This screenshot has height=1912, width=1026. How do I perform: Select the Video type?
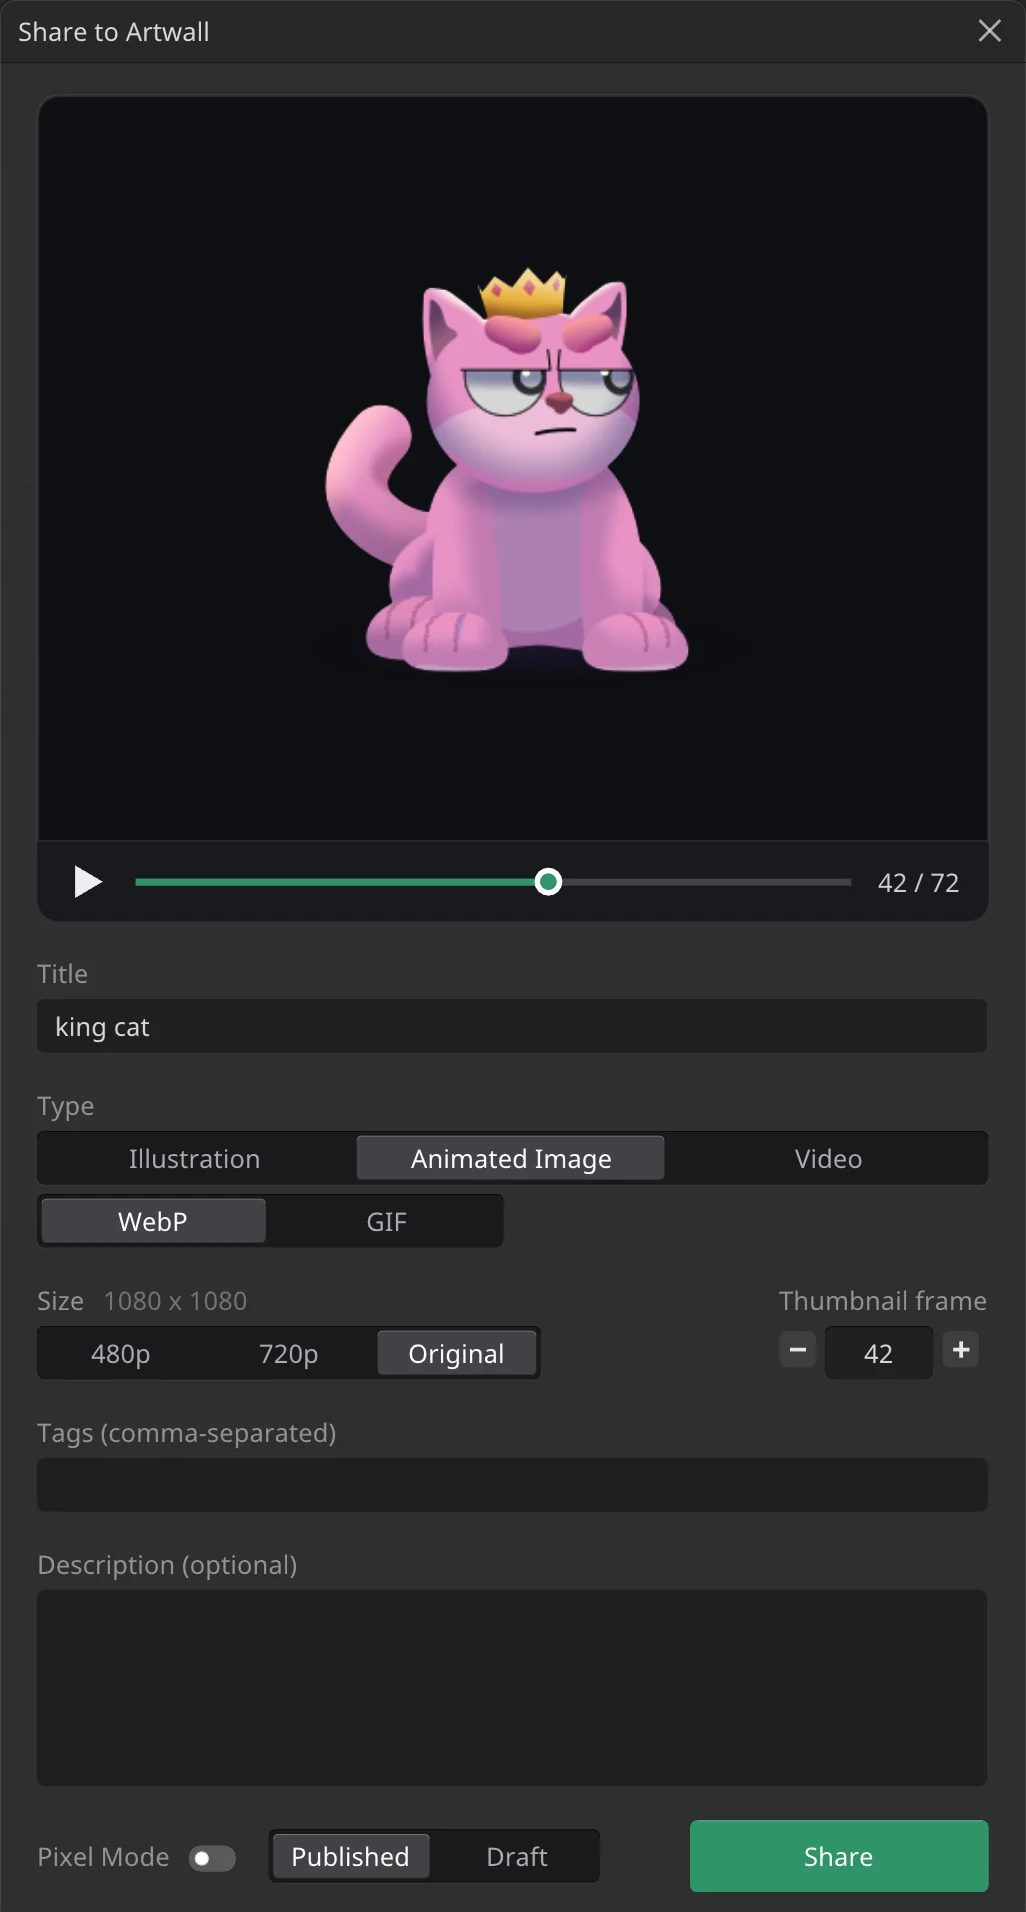coord(828,1158)
